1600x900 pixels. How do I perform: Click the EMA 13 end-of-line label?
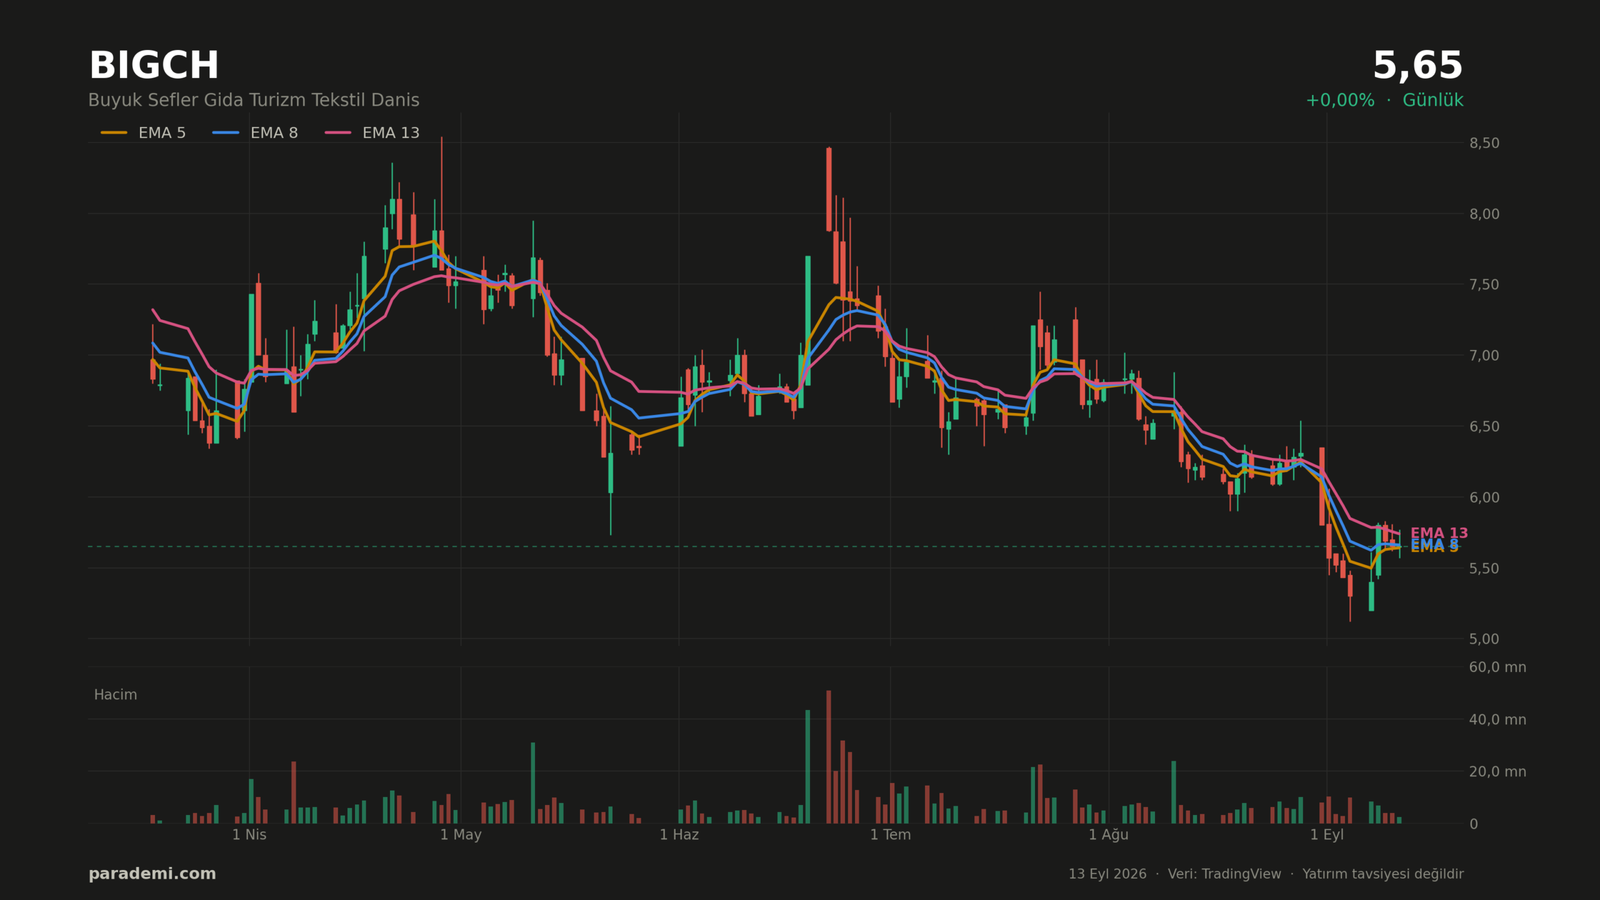coord(1439,533)
